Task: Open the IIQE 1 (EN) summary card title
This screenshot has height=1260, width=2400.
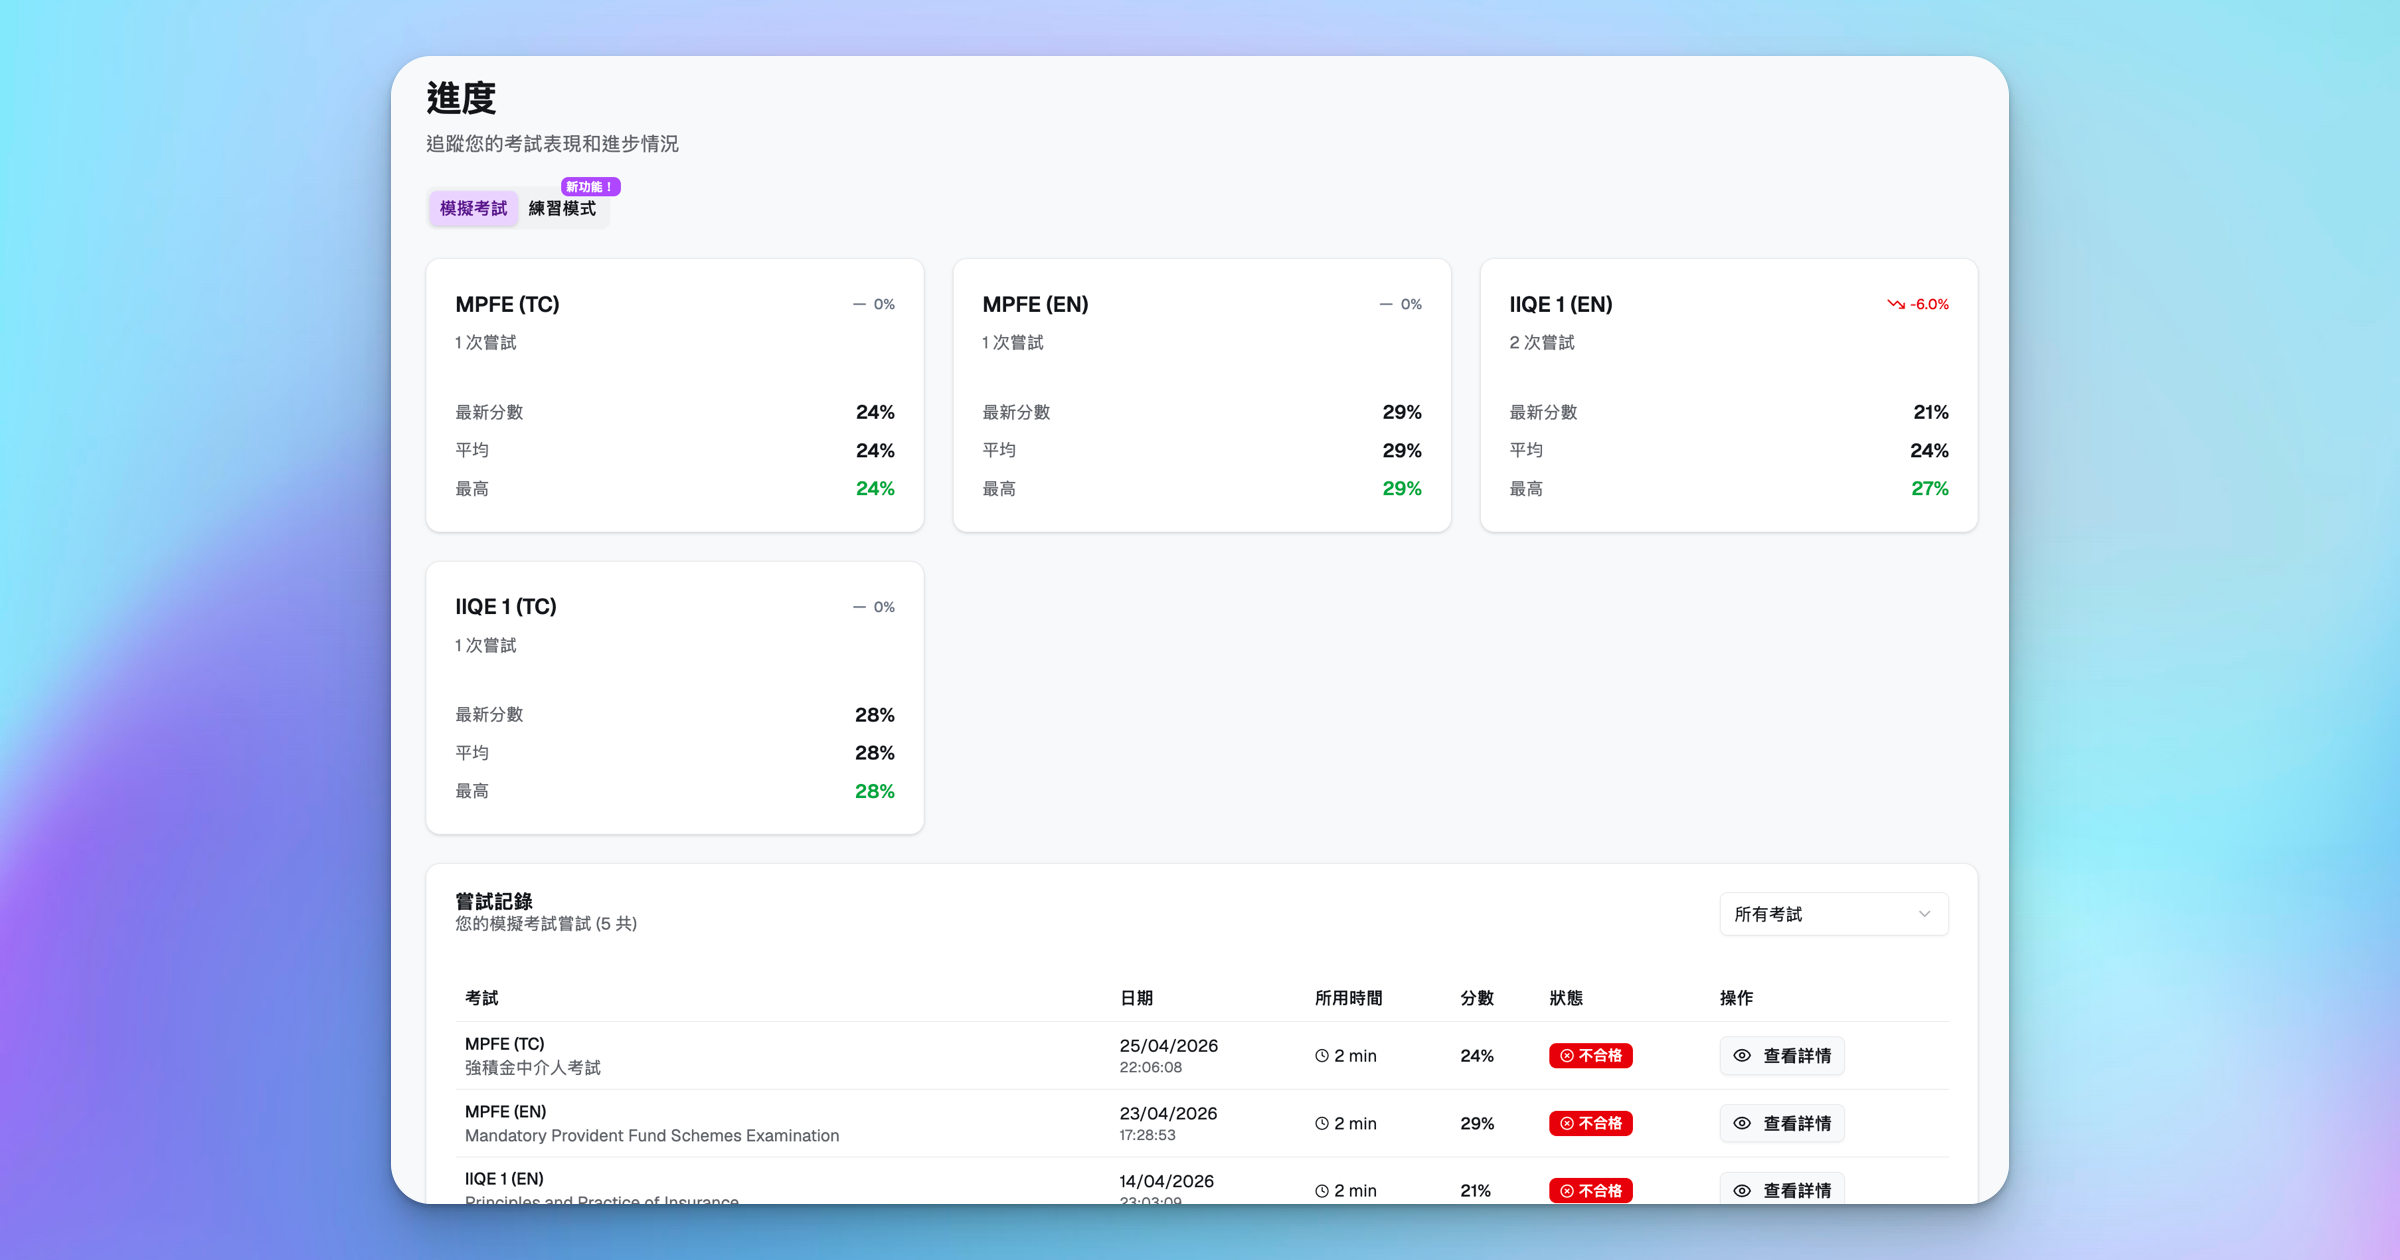Action: coord(1561,304)
